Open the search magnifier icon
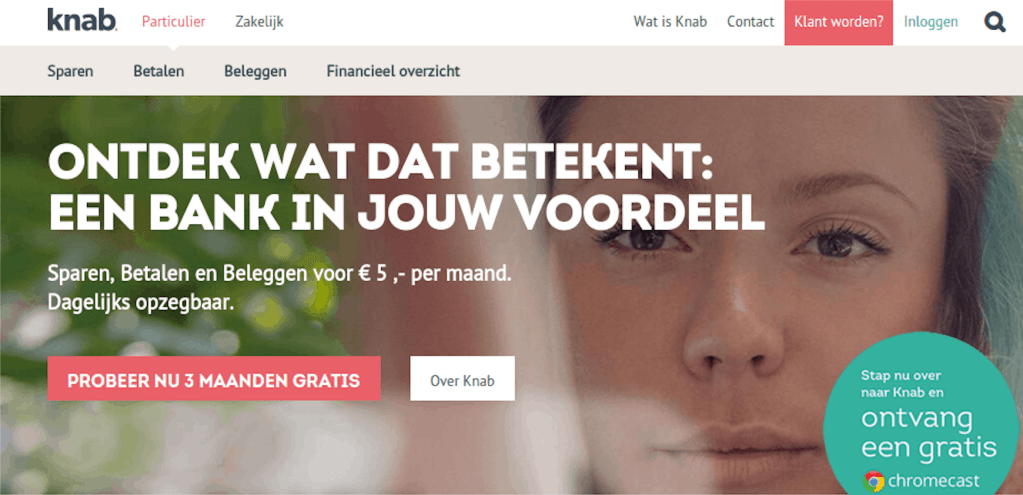This screenshot has width=1023, height=495. pyautogui.click(x=995, y=22)
